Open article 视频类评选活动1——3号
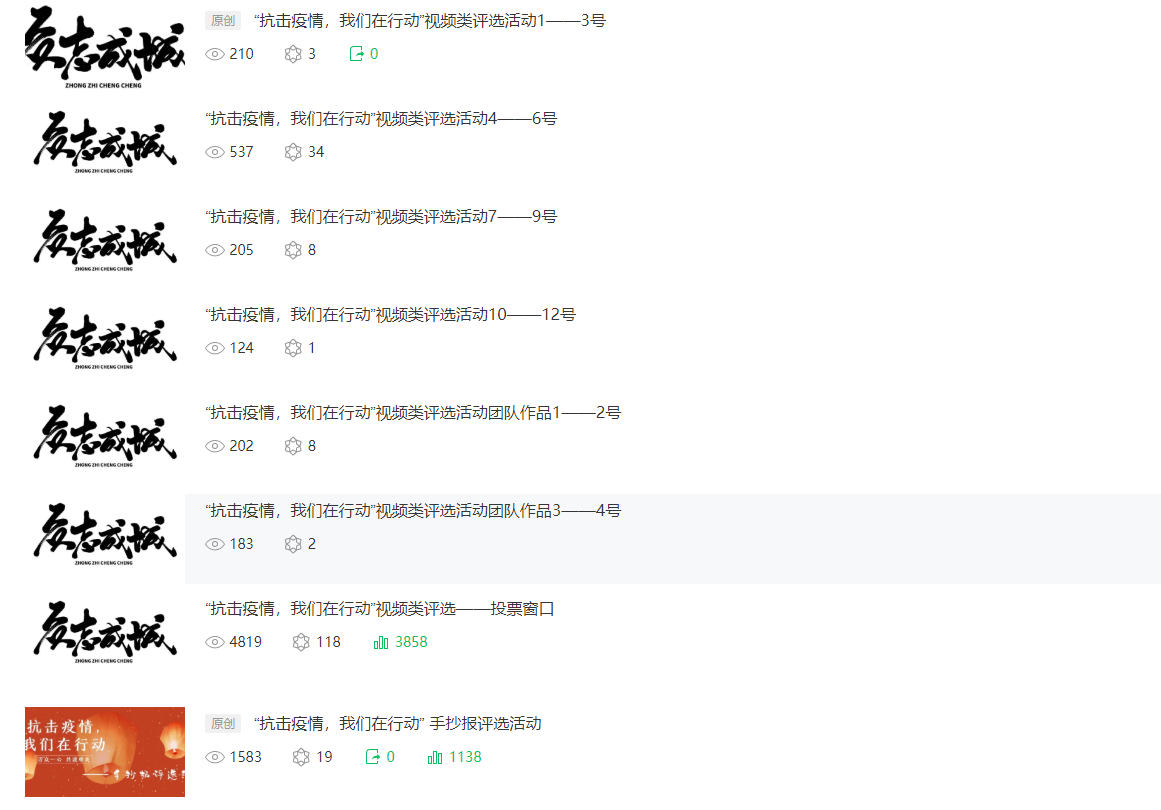The height and width of the screenshot is (810, 1161). pyautogui.click(x=429, y=21)
